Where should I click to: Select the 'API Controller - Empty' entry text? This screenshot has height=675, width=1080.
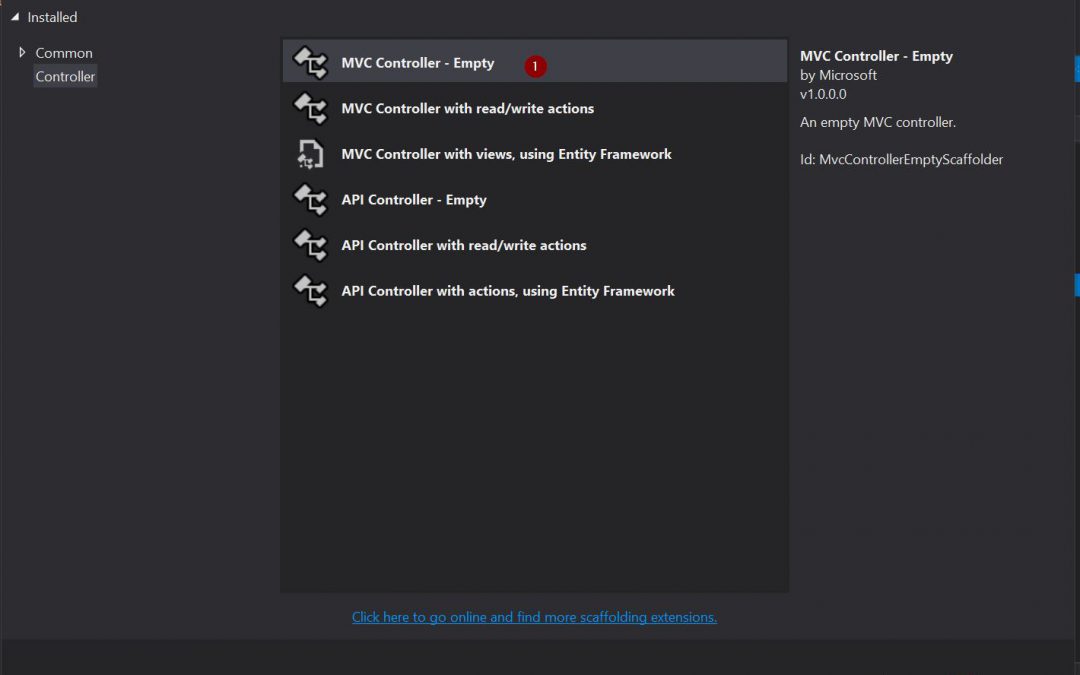[413, 200]
